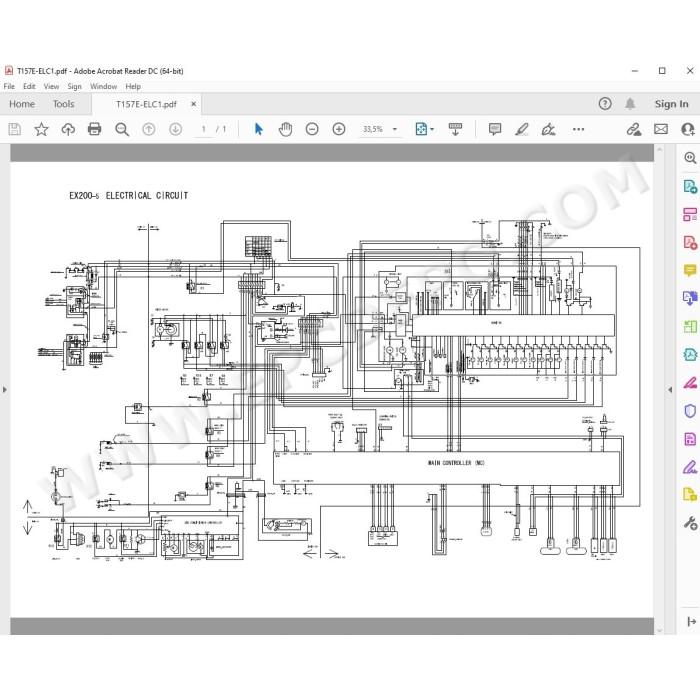700x700 pixels.
Task: Open Protect shield tool in right pane
Action: point(690,411)
